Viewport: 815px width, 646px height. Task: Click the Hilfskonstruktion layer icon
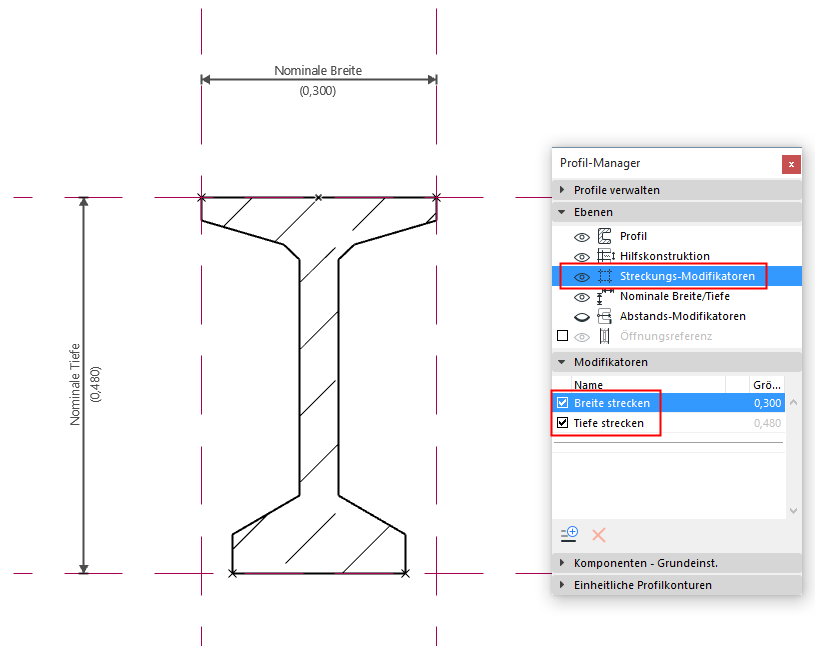(x=606, y=256)
